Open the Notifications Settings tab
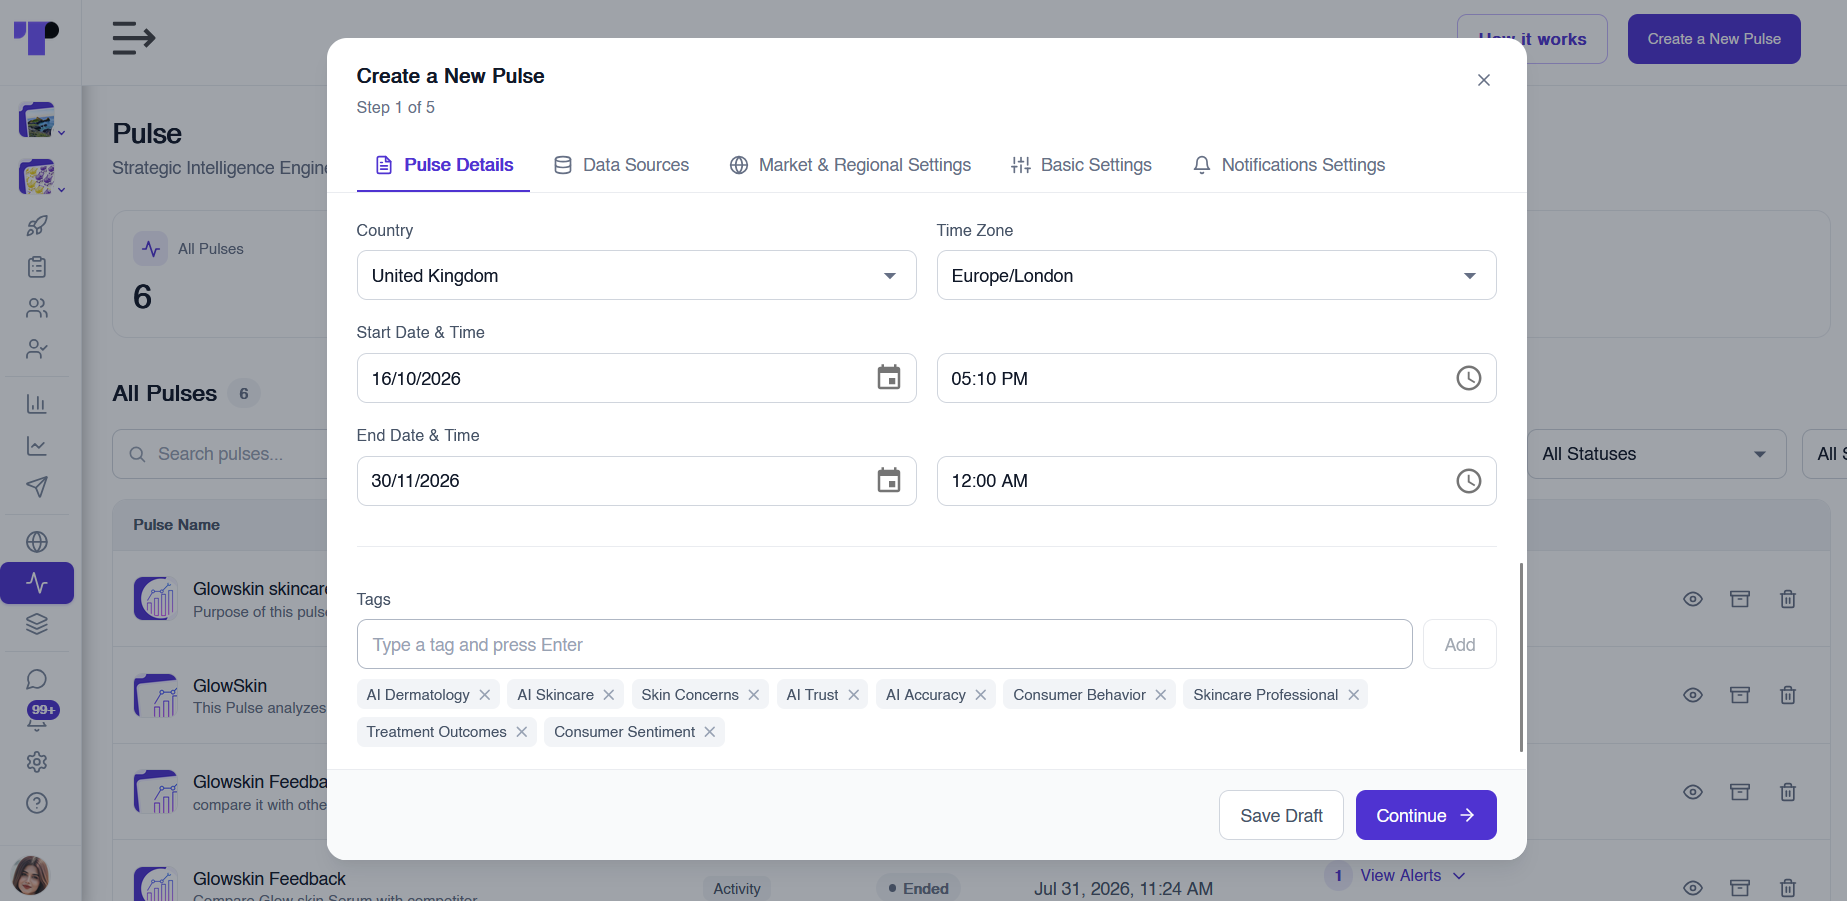Screen dimensions: 1847x901 pos(1289,165)
